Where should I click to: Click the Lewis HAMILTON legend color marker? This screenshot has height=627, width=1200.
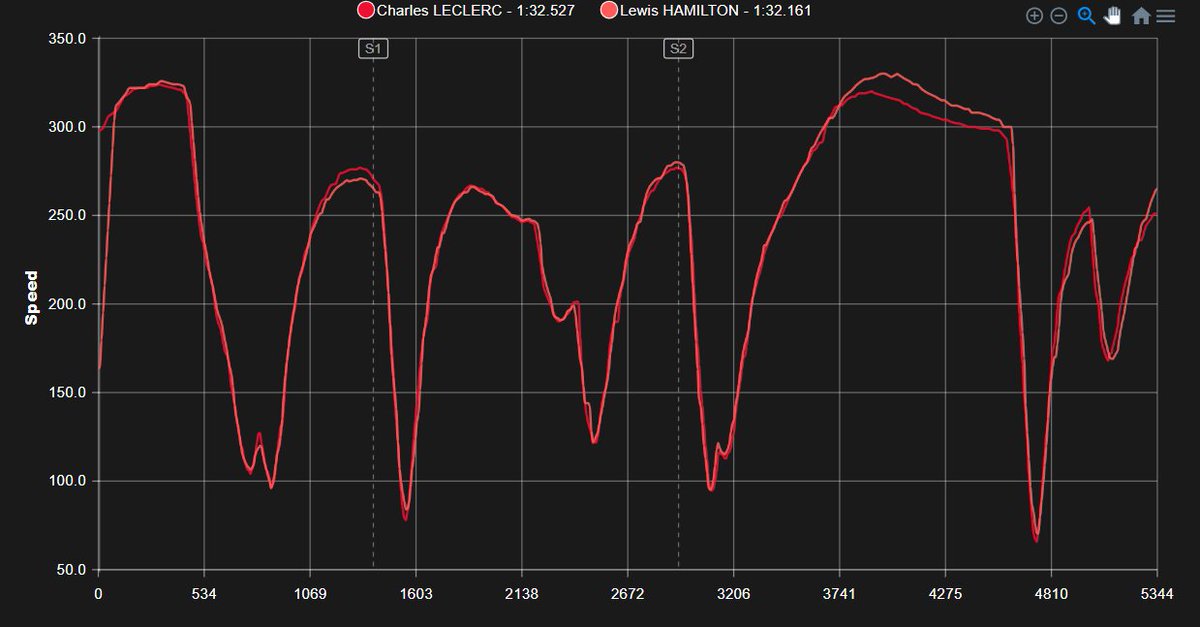pos(608,11)
